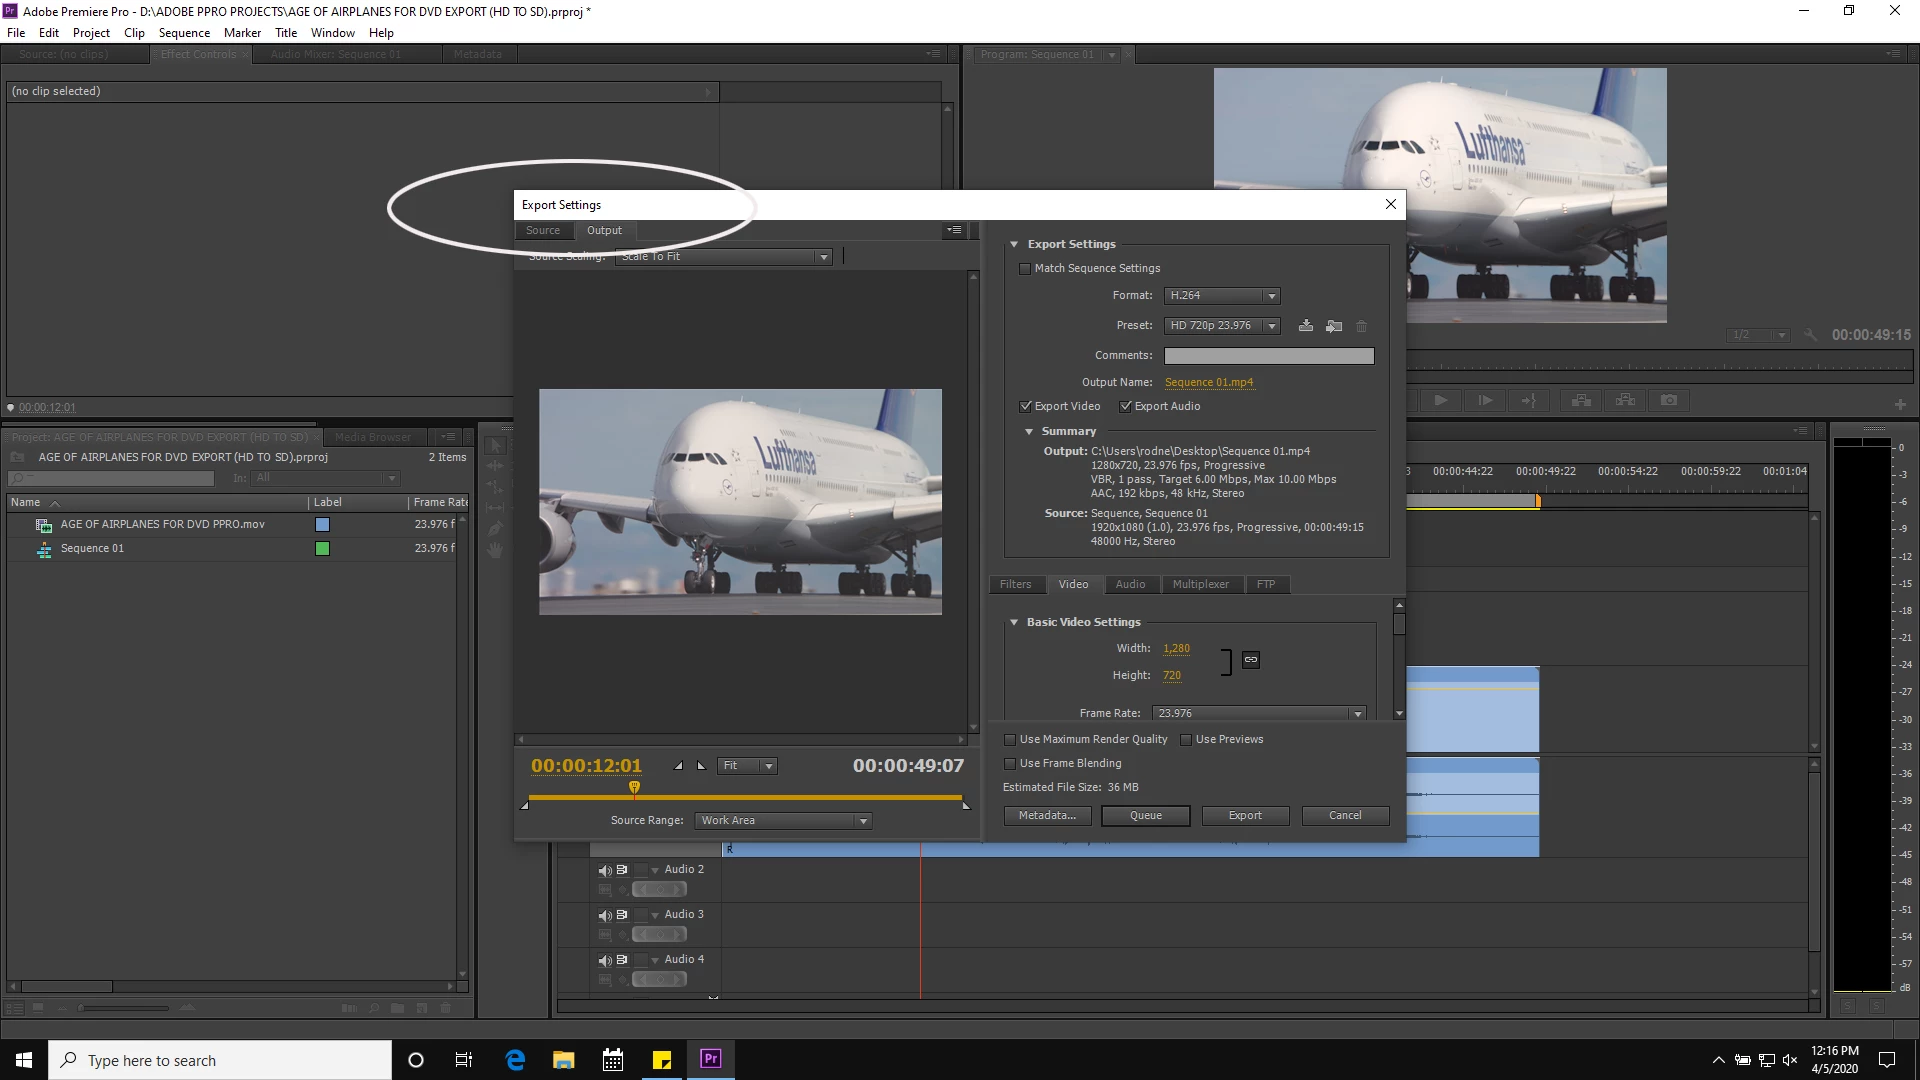
Task: Toggle the width-height constrain link icon
Action: 1250,660
